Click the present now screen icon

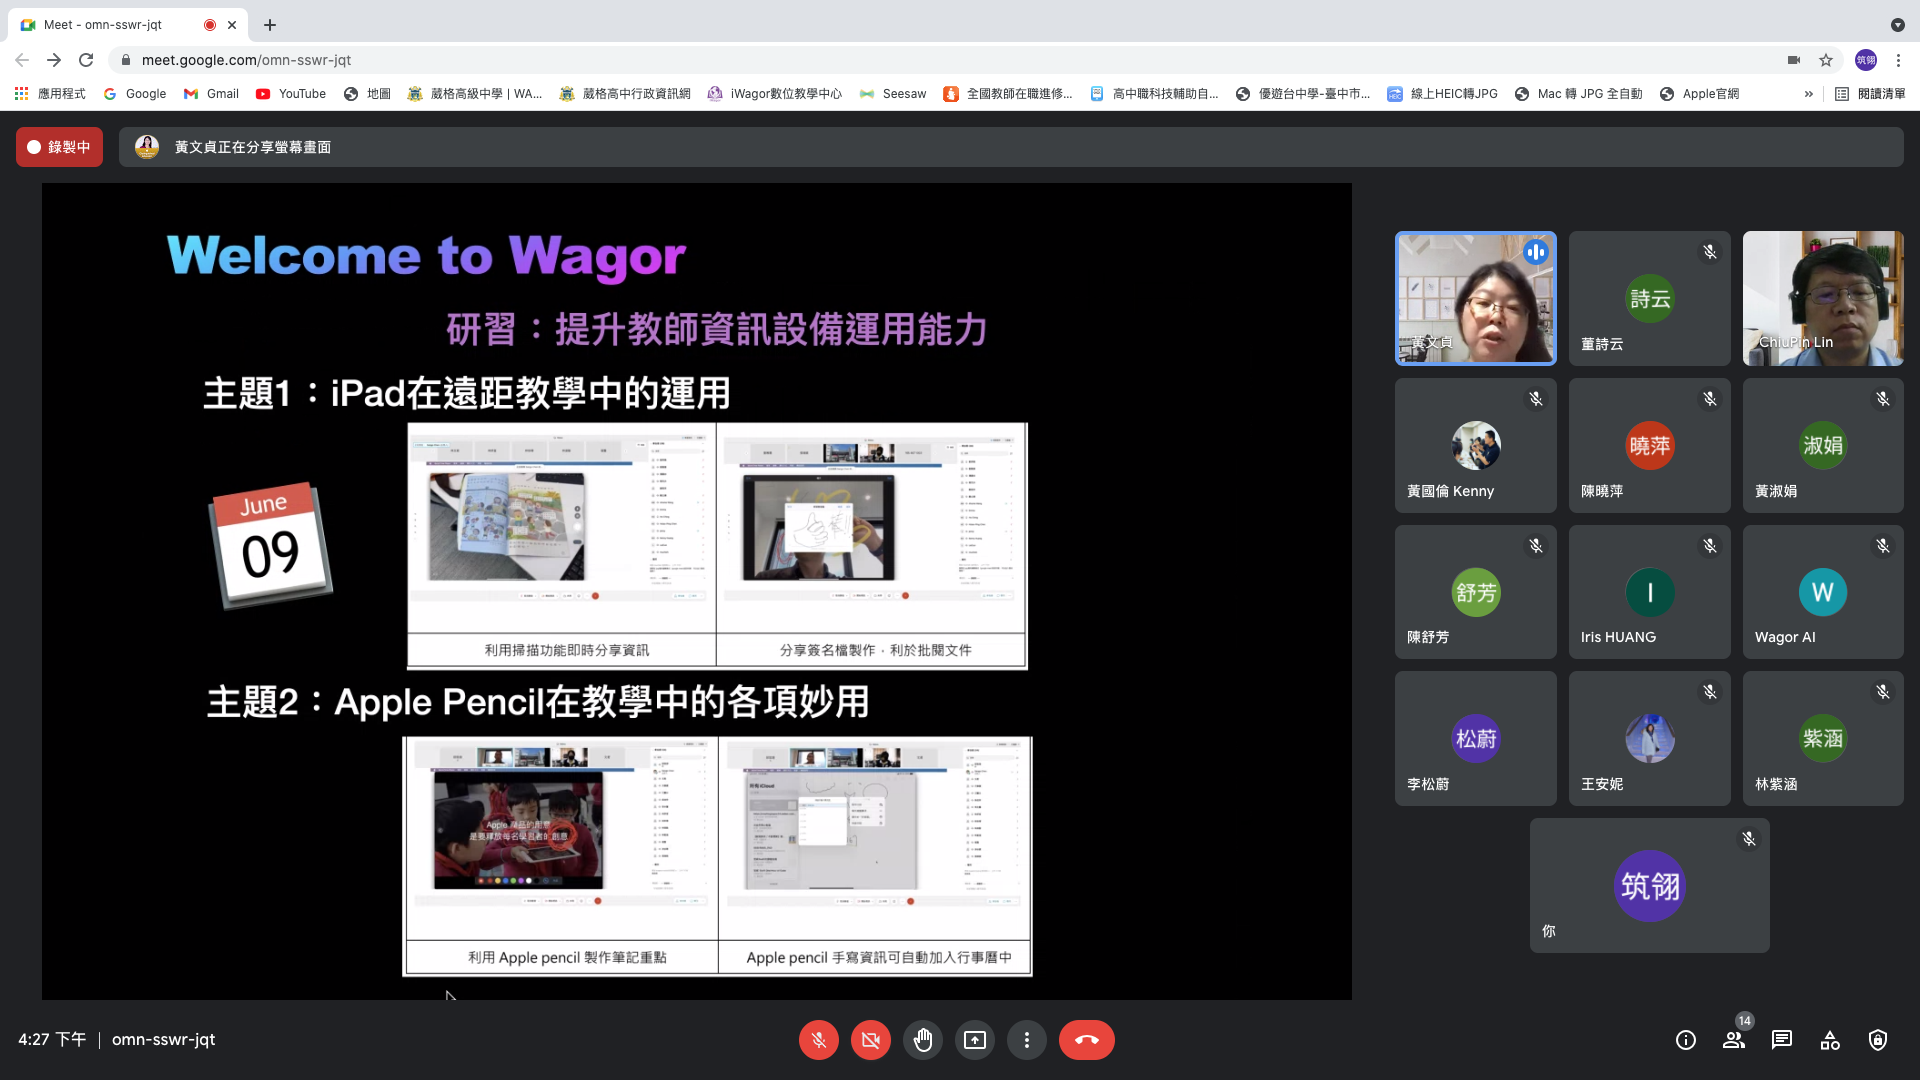(974, 1040)
